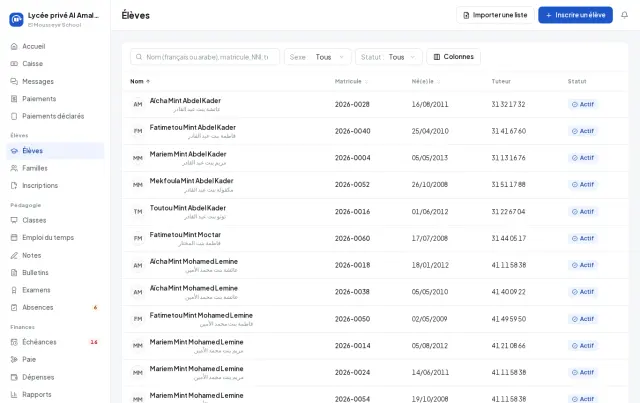The height and width of the screenshot is (403, 640).
Task: Open the Rapports chart icon
Action: pos(14,394)
